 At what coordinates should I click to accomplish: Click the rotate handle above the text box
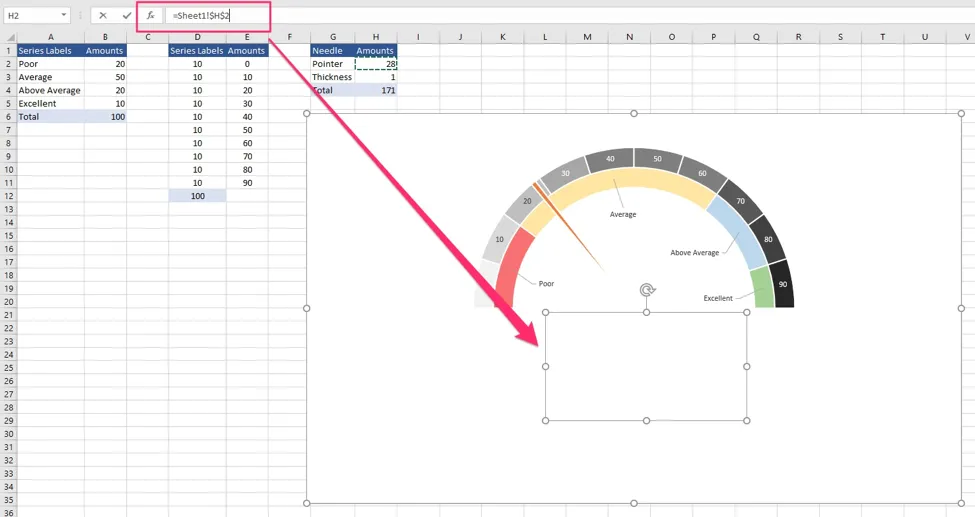coord(647,290)
